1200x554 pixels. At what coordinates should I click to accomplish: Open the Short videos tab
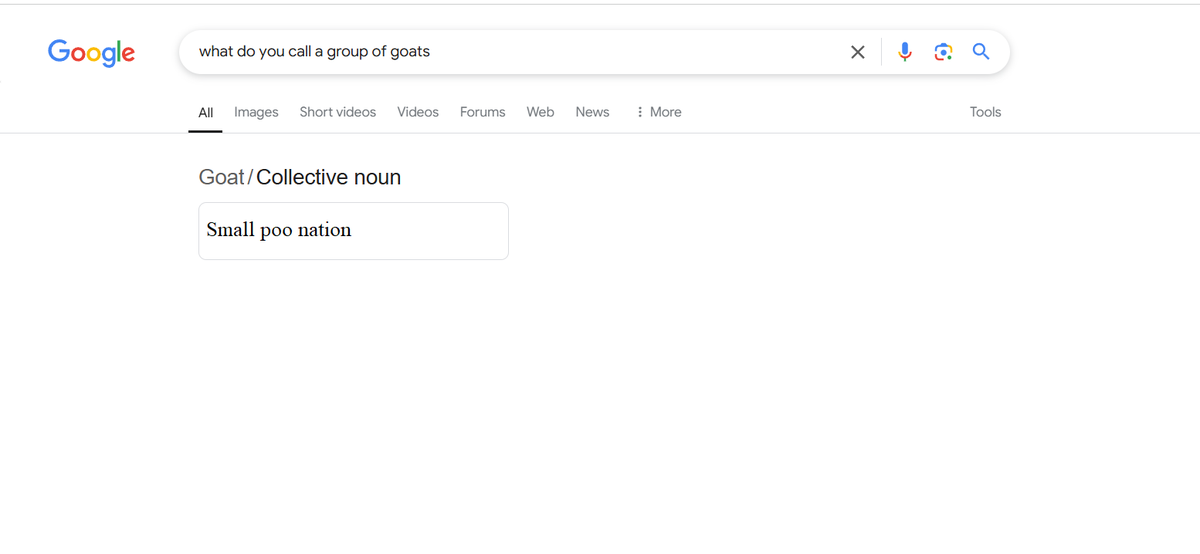point(338,112)
